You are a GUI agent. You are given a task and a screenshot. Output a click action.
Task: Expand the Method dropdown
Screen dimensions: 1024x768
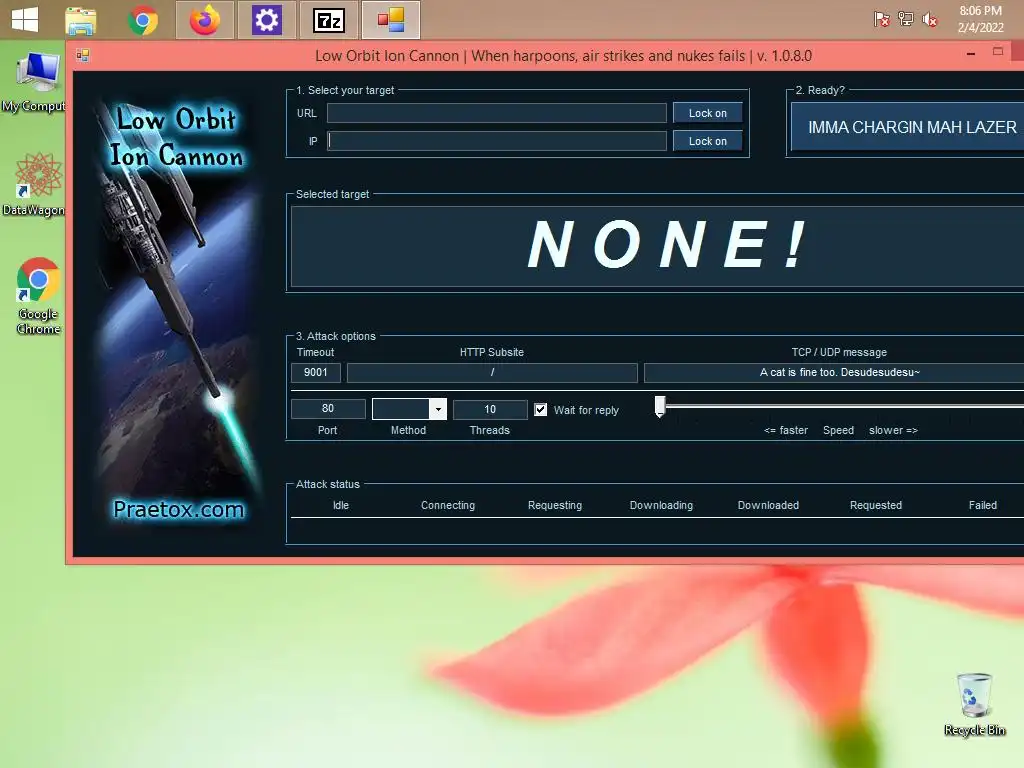pyautogui.click(x=438, y=409)
